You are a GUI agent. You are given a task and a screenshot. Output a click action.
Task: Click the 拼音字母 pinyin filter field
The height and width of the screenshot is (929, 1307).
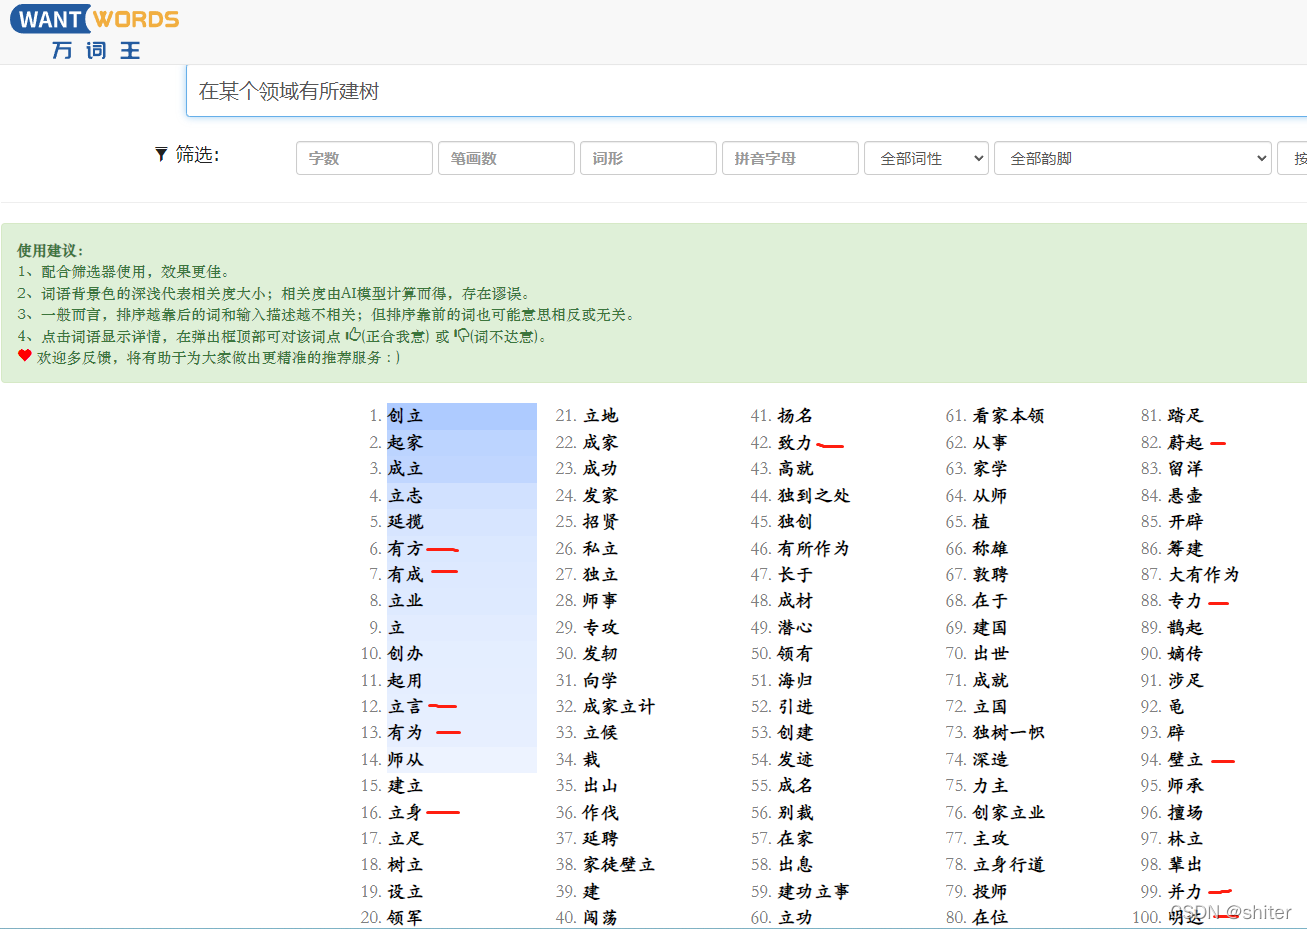[790, 158]
